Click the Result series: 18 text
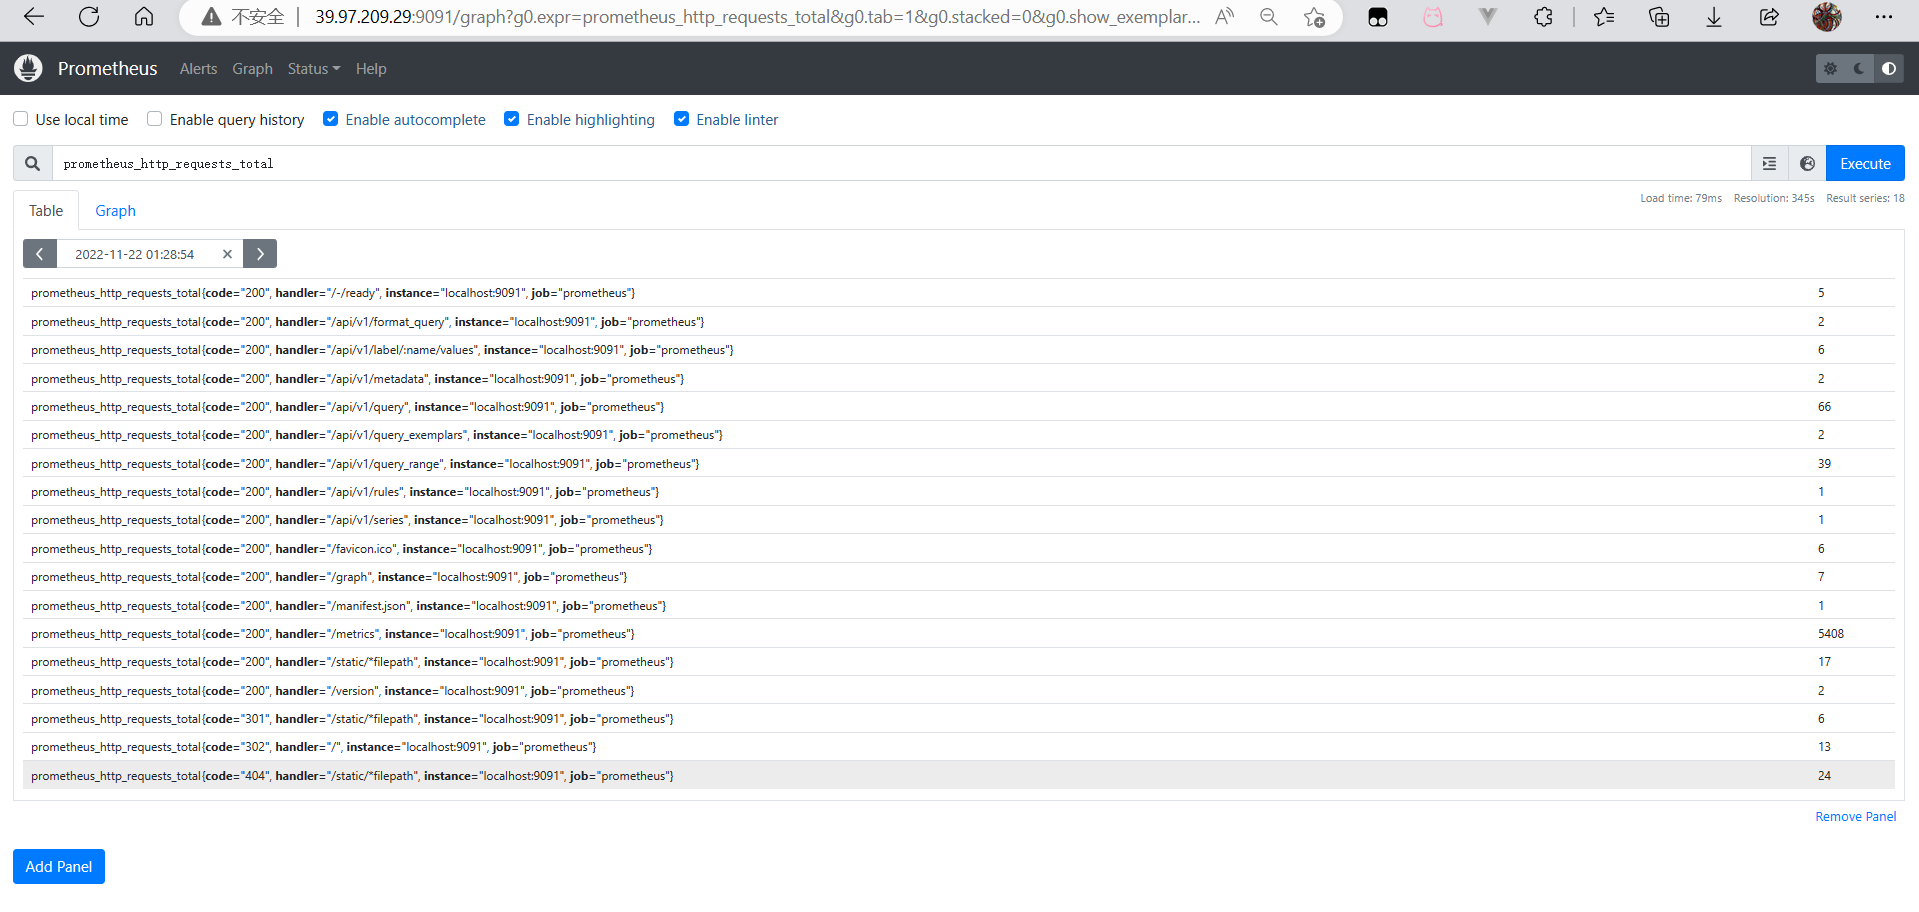The width and height of the screenshot is (1919, 912). [1865, 198]
